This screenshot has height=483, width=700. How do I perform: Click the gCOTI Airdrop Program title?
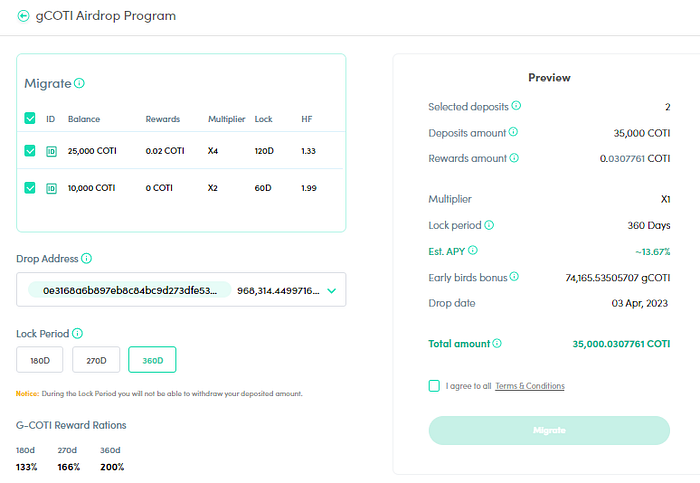pyautogui.click(x=106, y=16)
